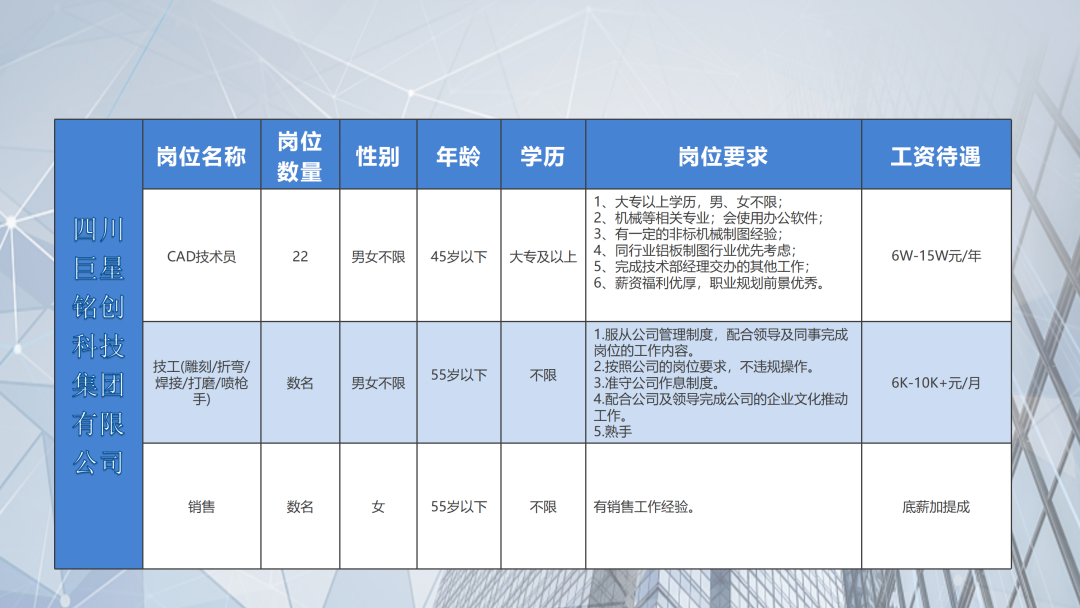
Task: Click the 大专及以上 education cell
Action: tap(543, 256)
